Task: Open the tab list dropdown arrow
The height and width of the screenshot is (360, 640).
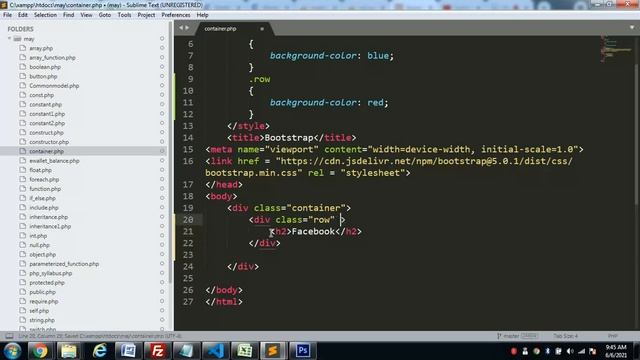Action: [632, 28]
